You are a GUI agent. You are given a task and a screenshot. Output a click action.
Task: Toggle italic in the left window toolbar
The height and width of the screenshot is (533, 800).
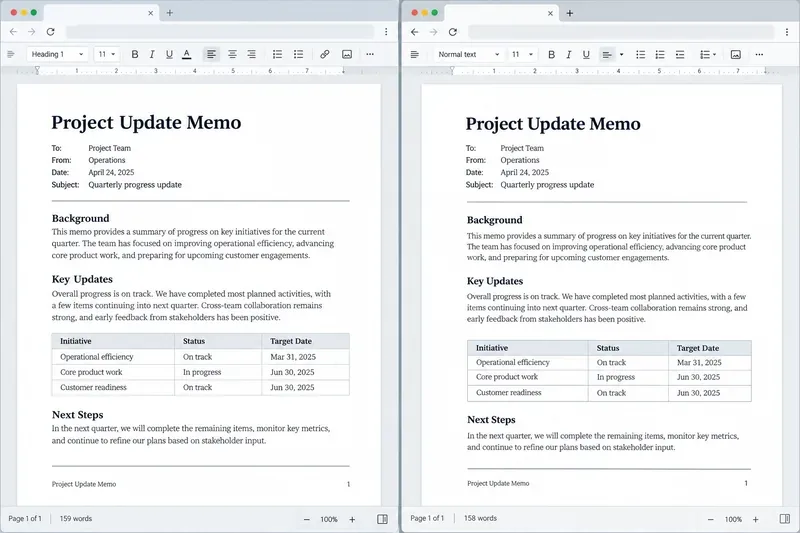[152, 54]
